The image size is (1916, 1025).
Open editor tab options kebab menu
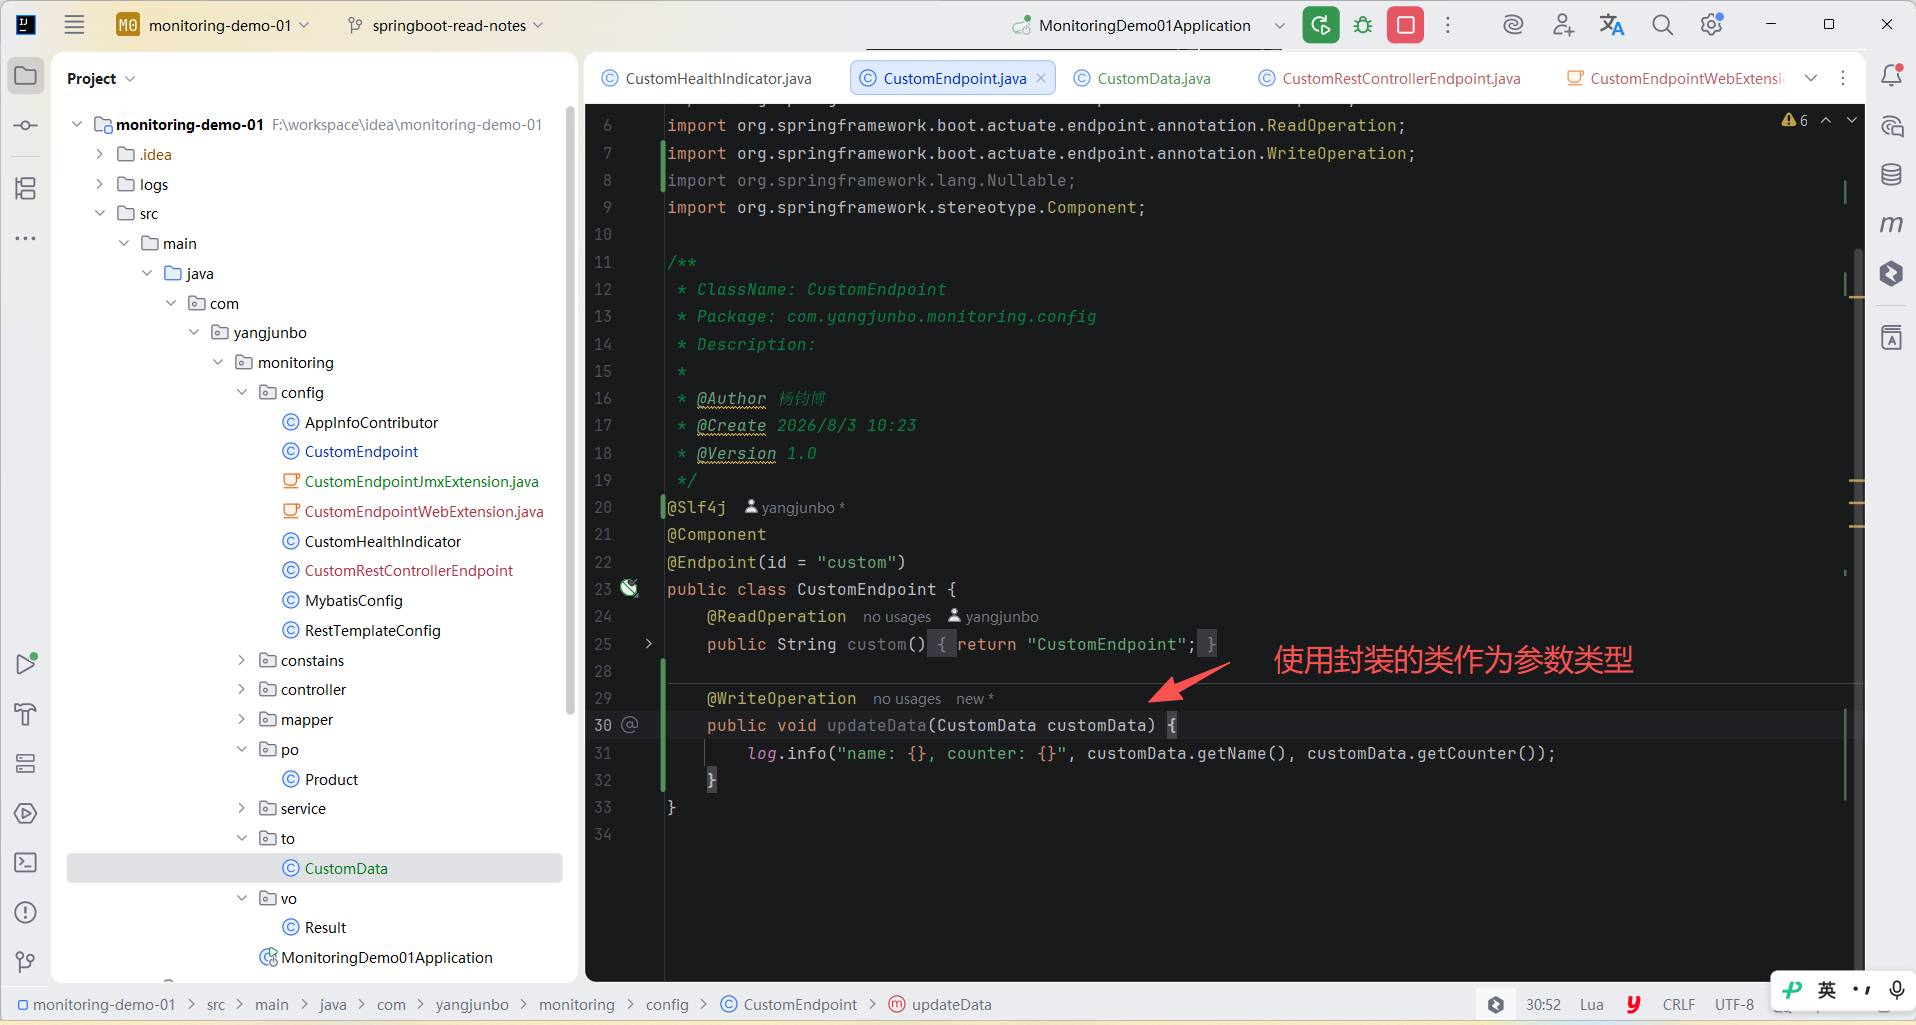pos(1843,78)
